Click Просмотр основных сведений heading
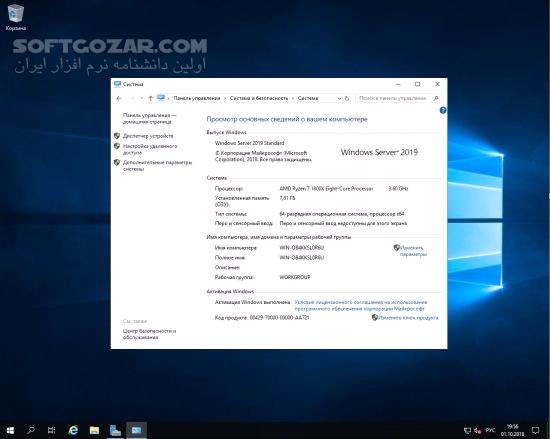Viewport: 550px width, 439px height. 287,119
